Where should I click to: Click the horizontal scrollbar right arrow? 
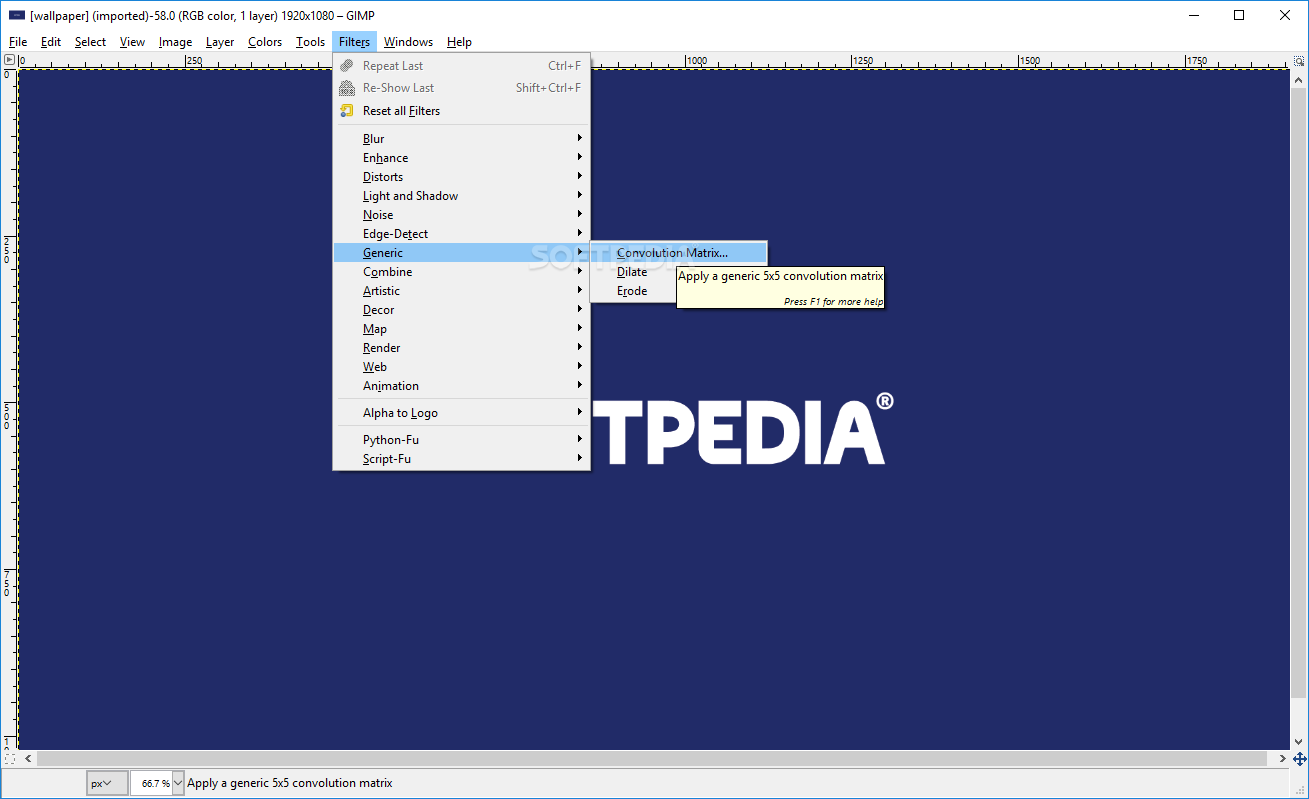pyautogui.click(x=1283, y=759)
